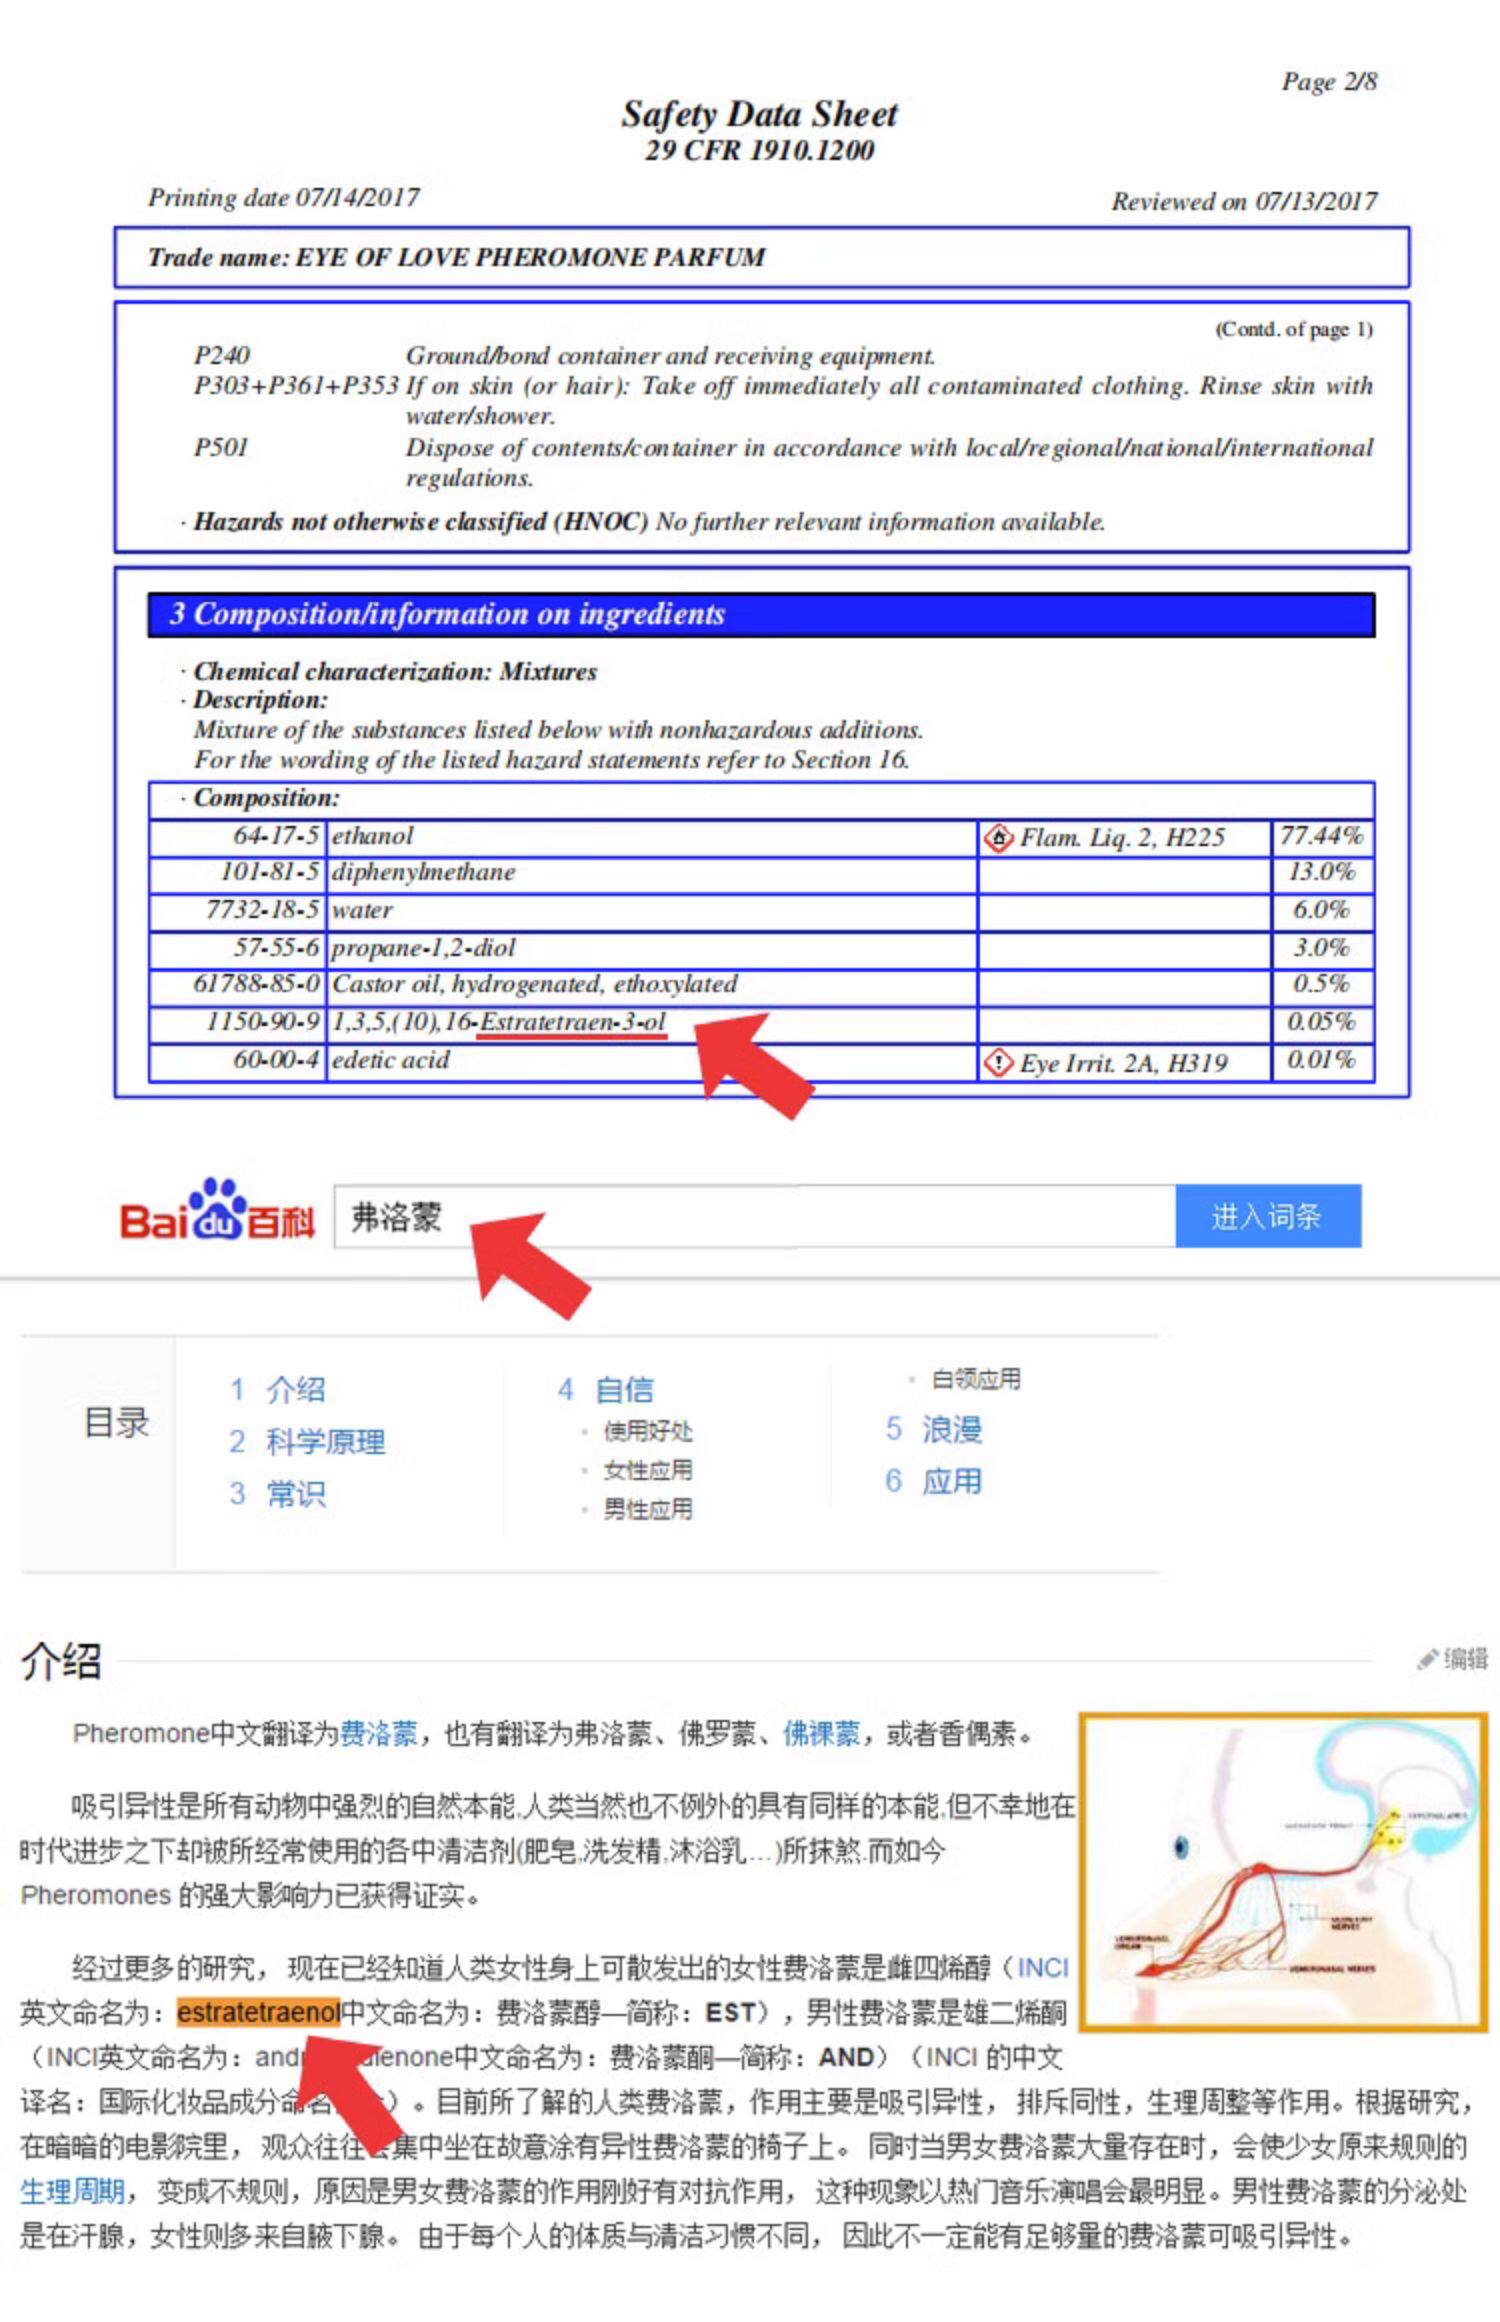Click the Printing date 07/14/2017 text
Screen dimensions: 1500x2322
(284, 197)
